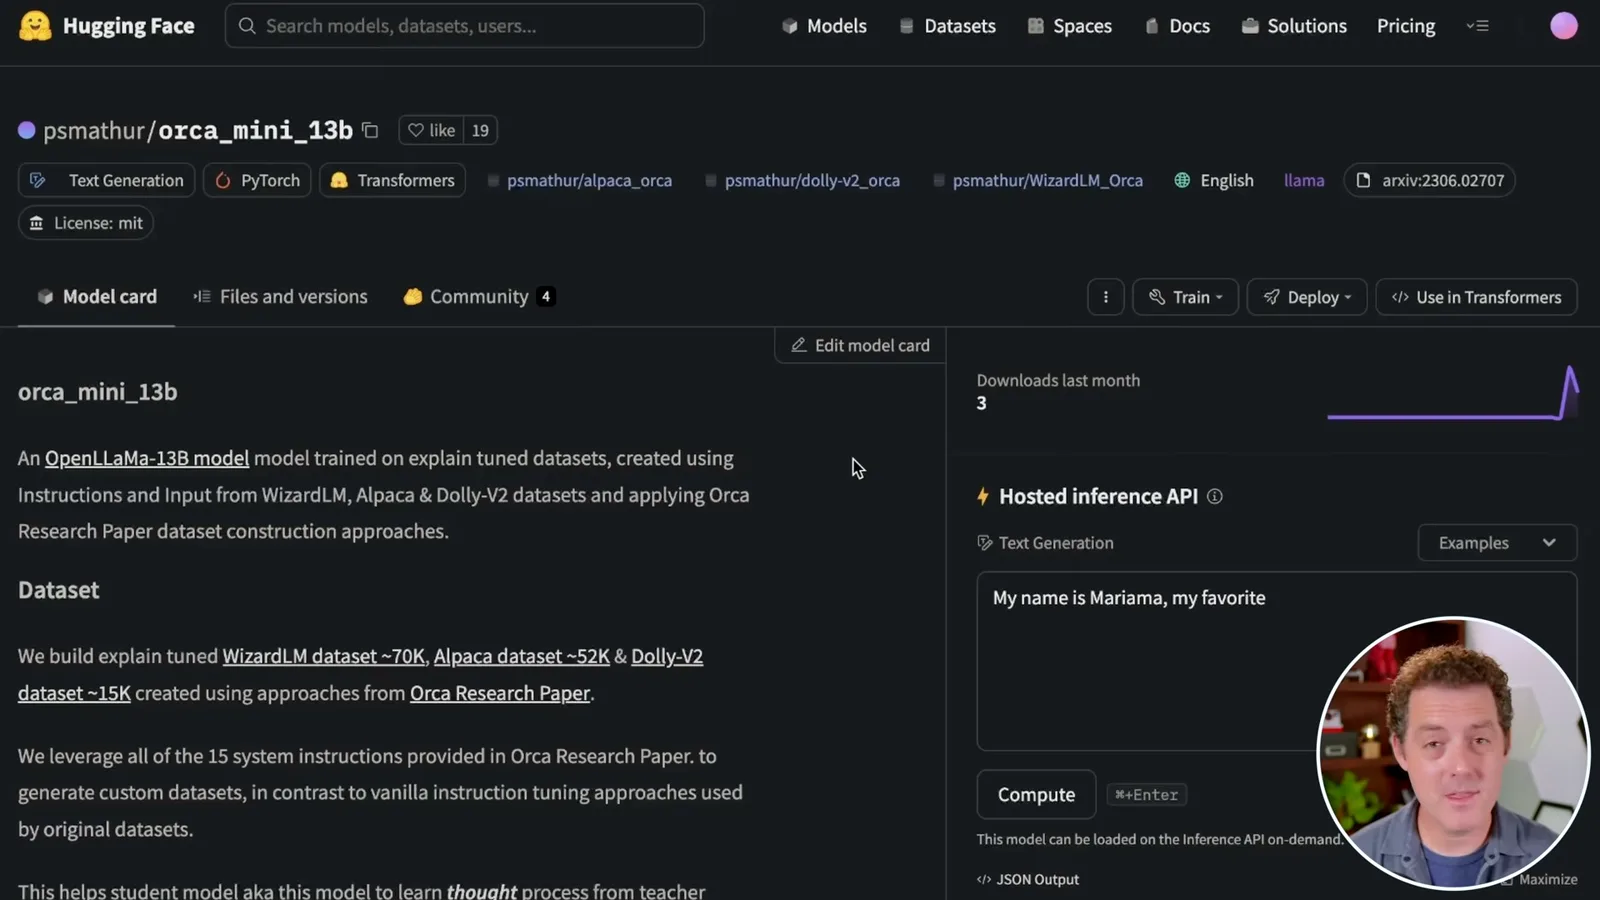Click the psmathur owner avatar dot
1600x900 pixels.
coord(27,130)
